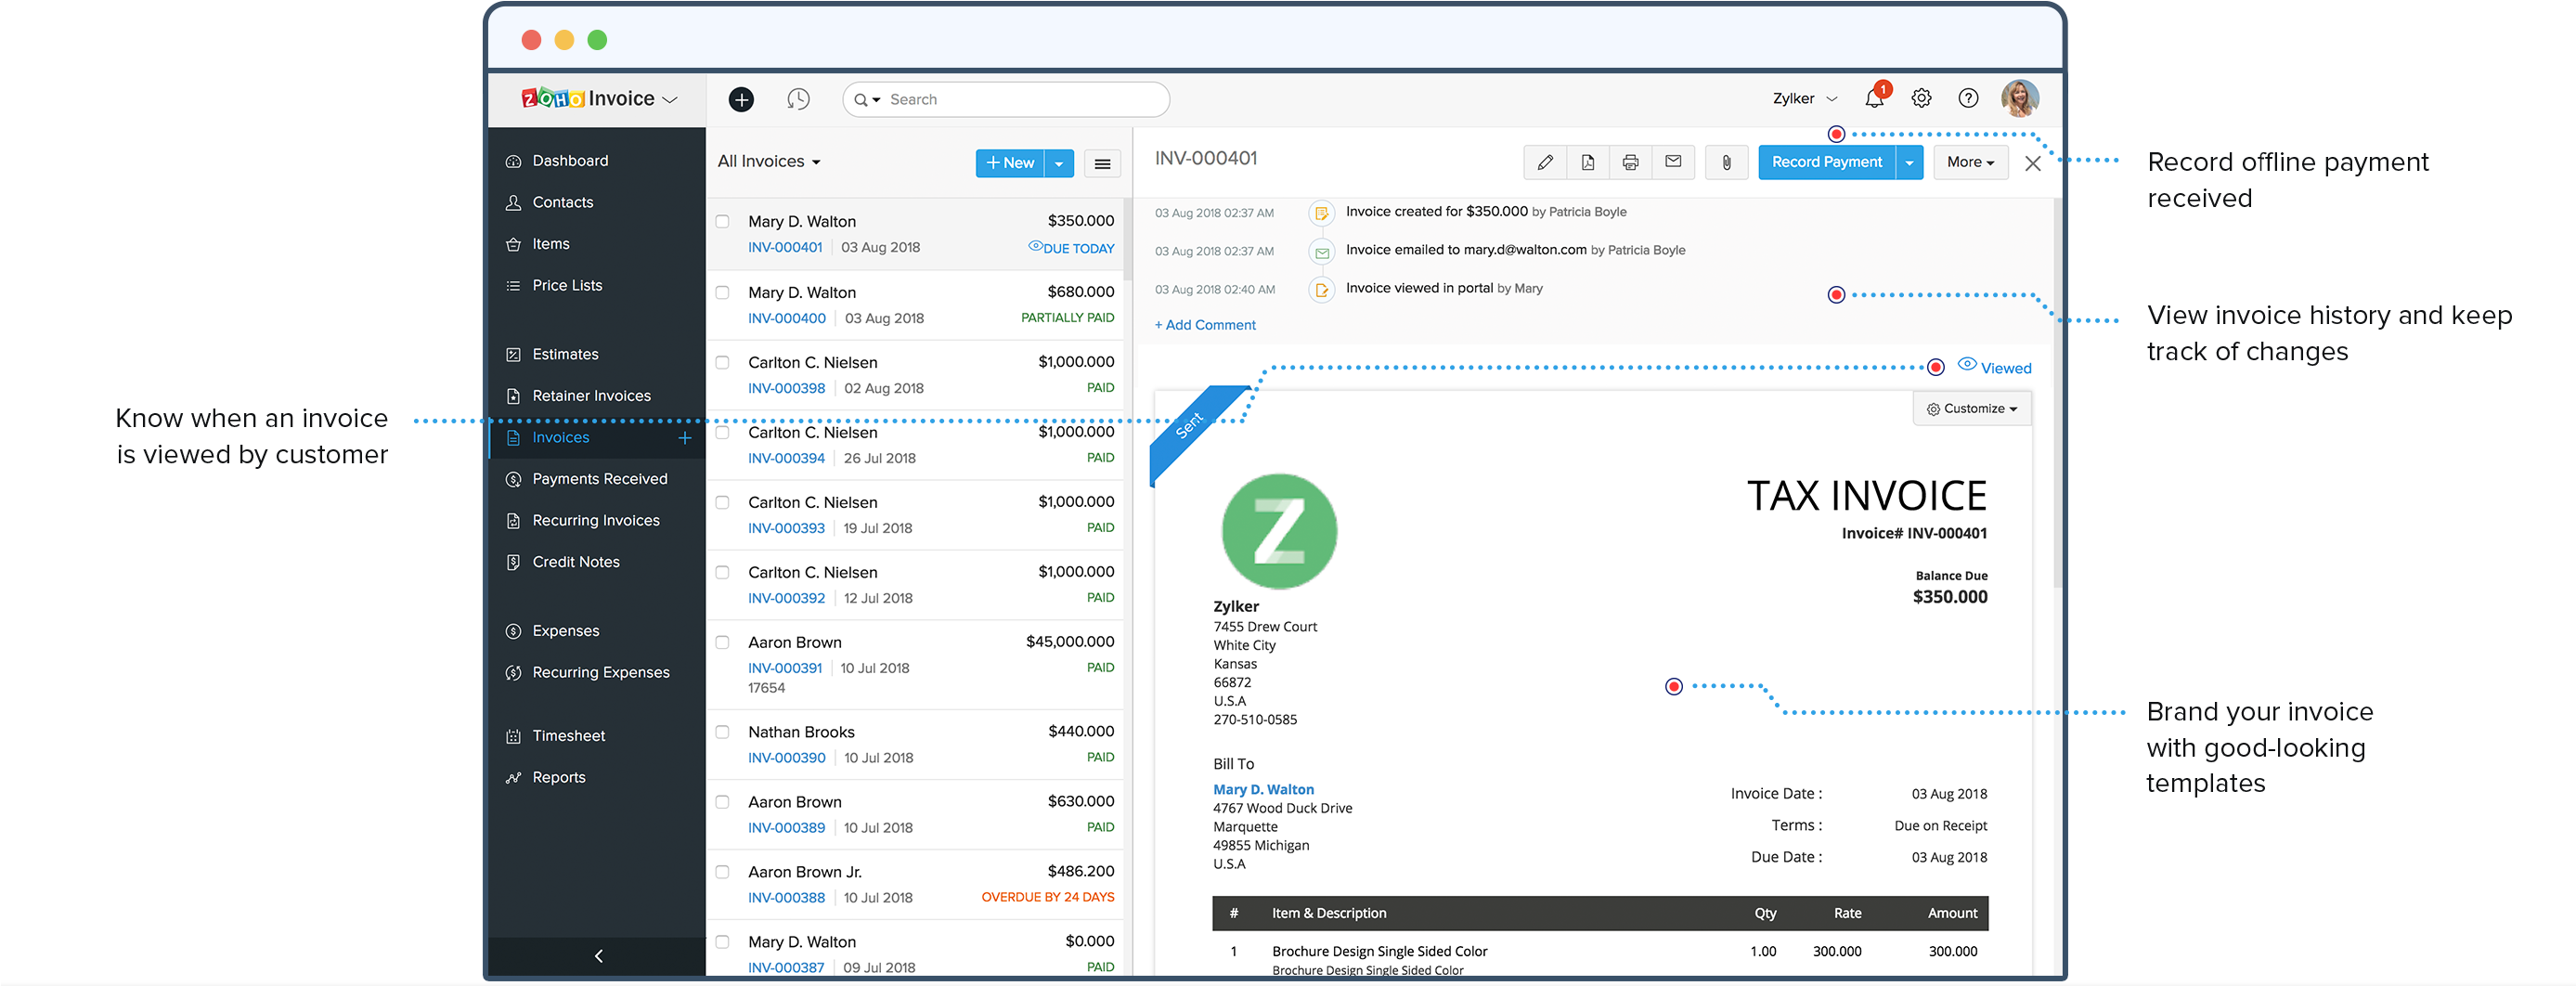Screen dimensions: 2576x986
Task: Create a new record with the plus icon
Action: click(x=740, y=99)
